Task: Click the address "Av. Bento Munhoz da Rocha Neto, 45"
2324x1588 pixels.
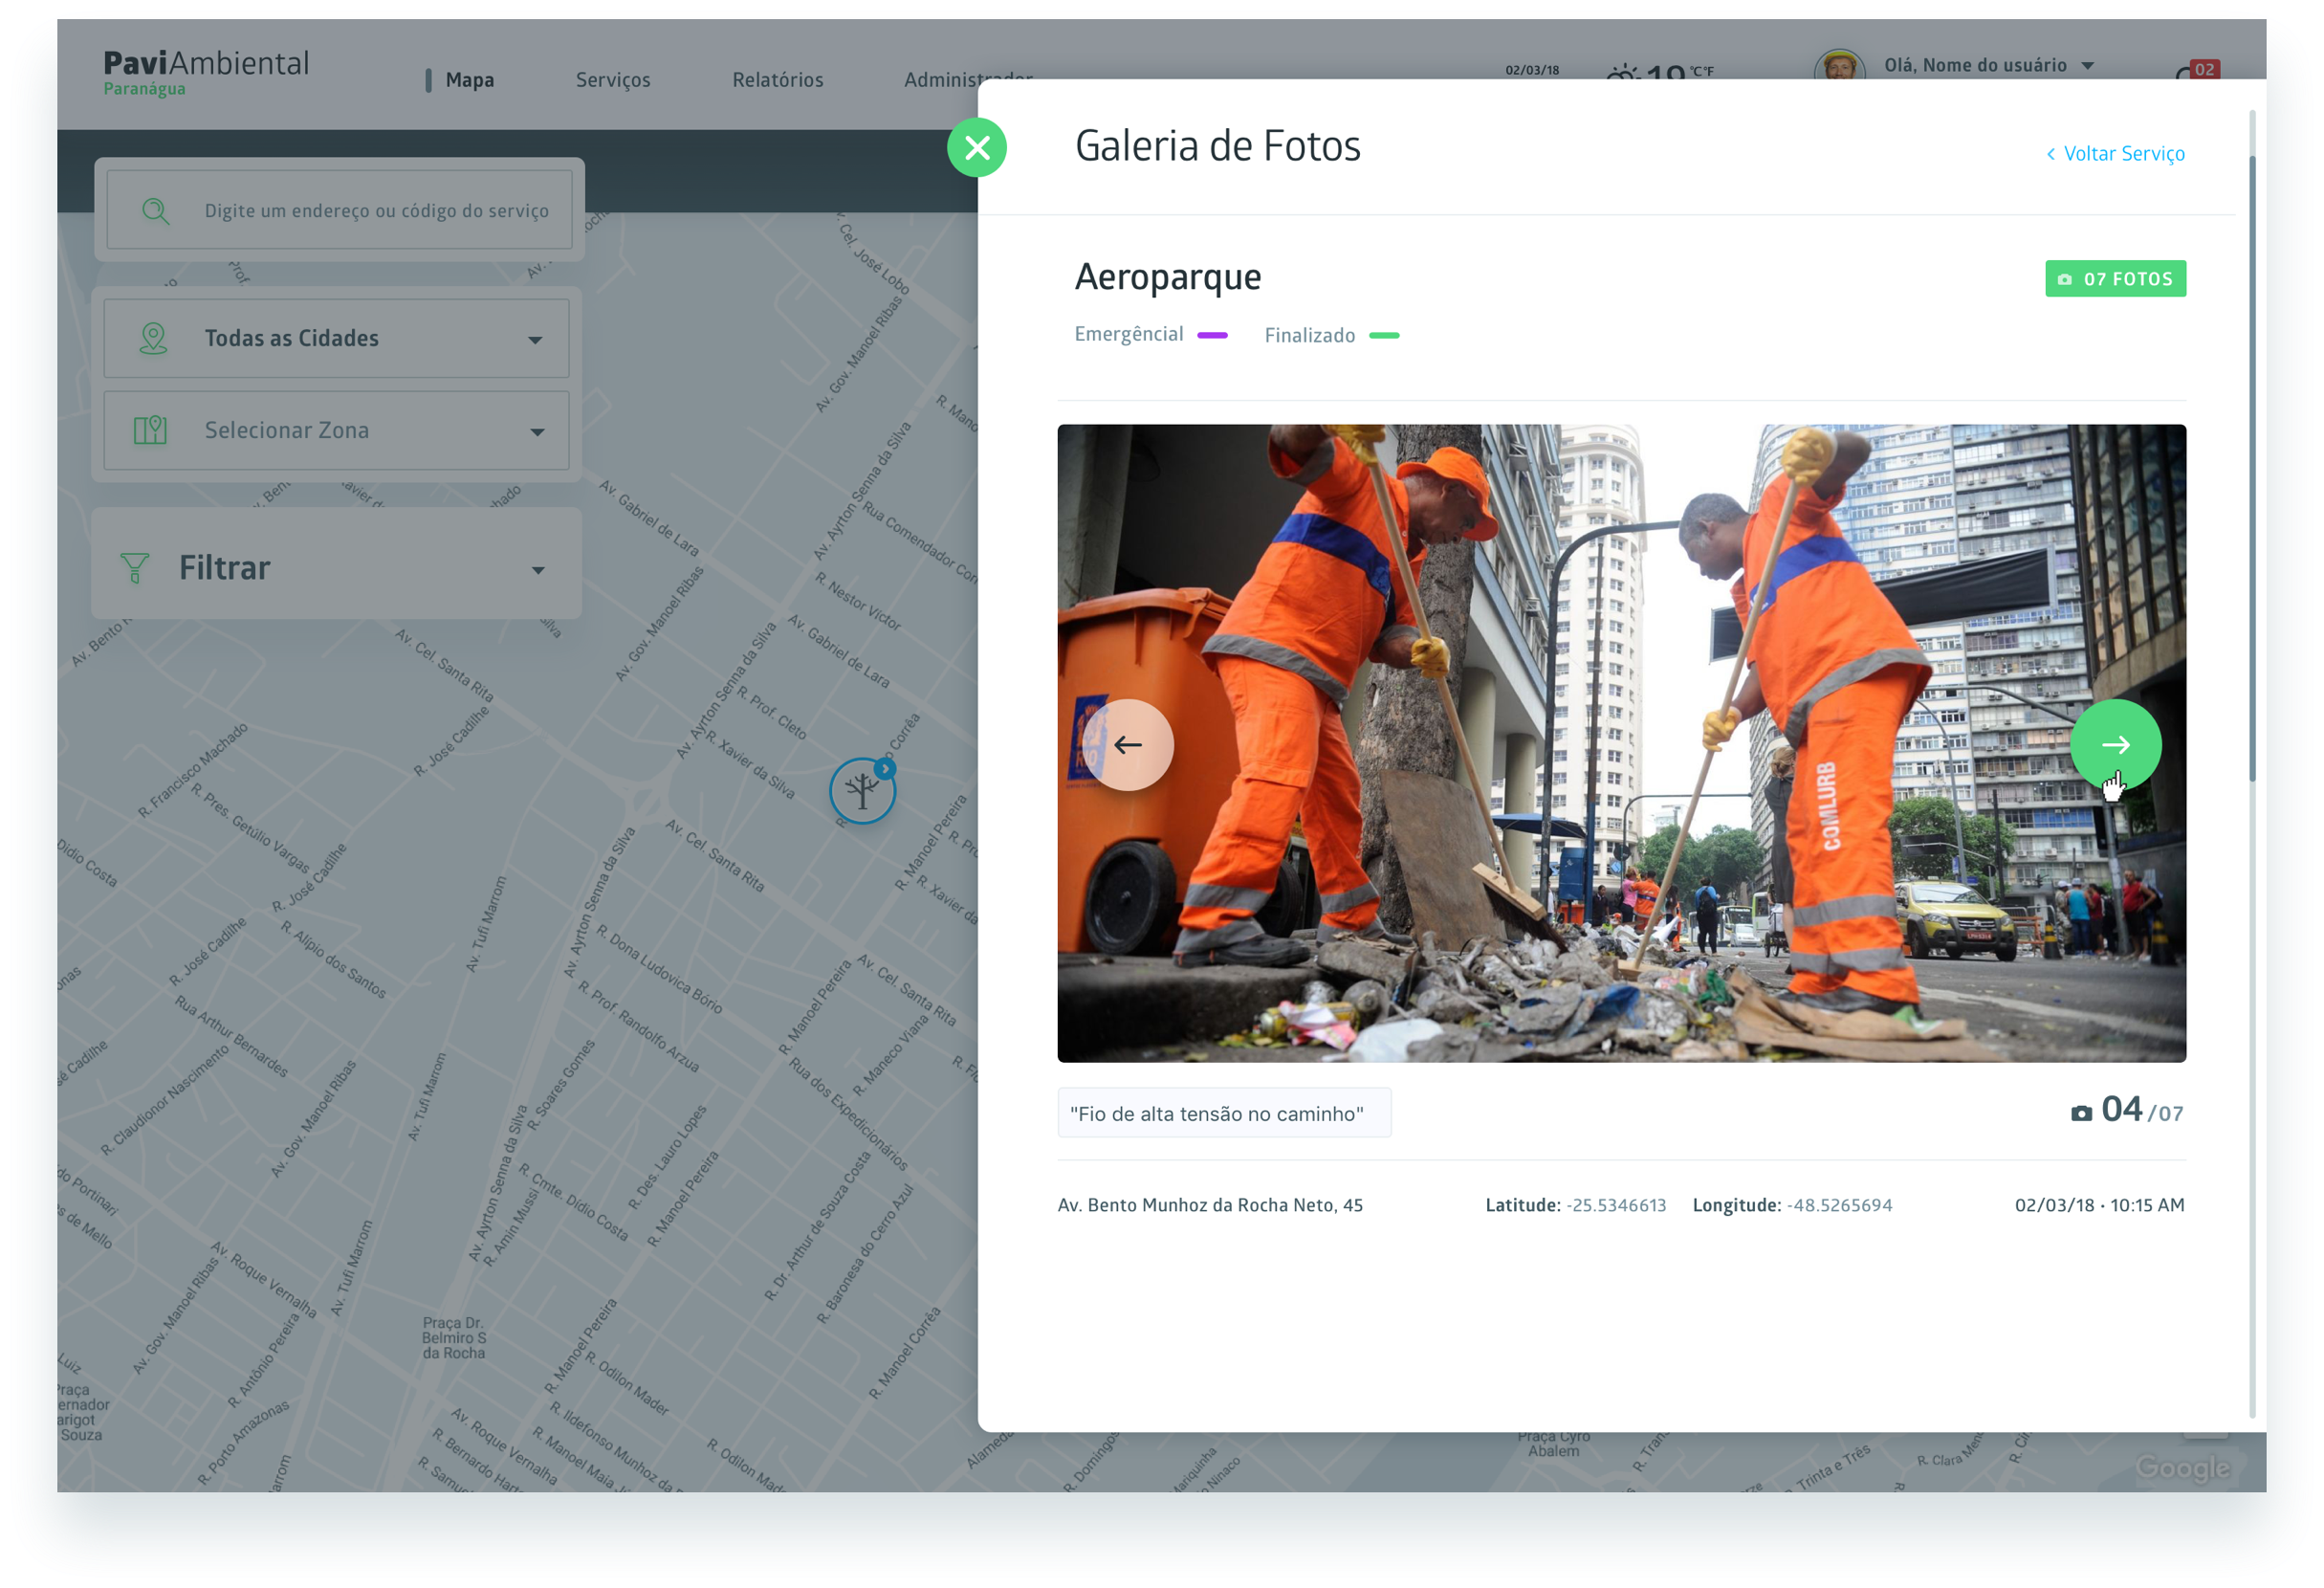Action: click(x=1210, y=1205)
